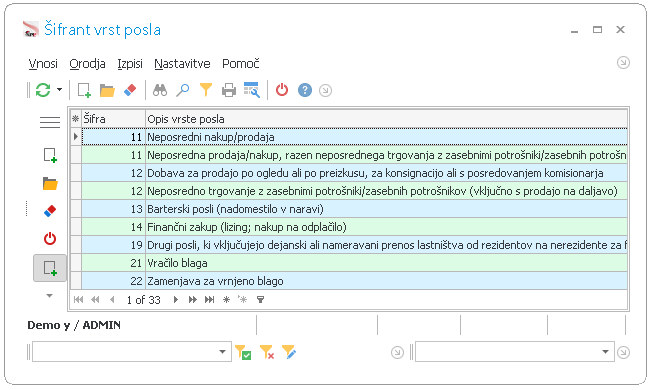Click the eraser delete icon in top toolbar
Screen dimensions: 650x390
pyautogui.click(x=130, y=90)
